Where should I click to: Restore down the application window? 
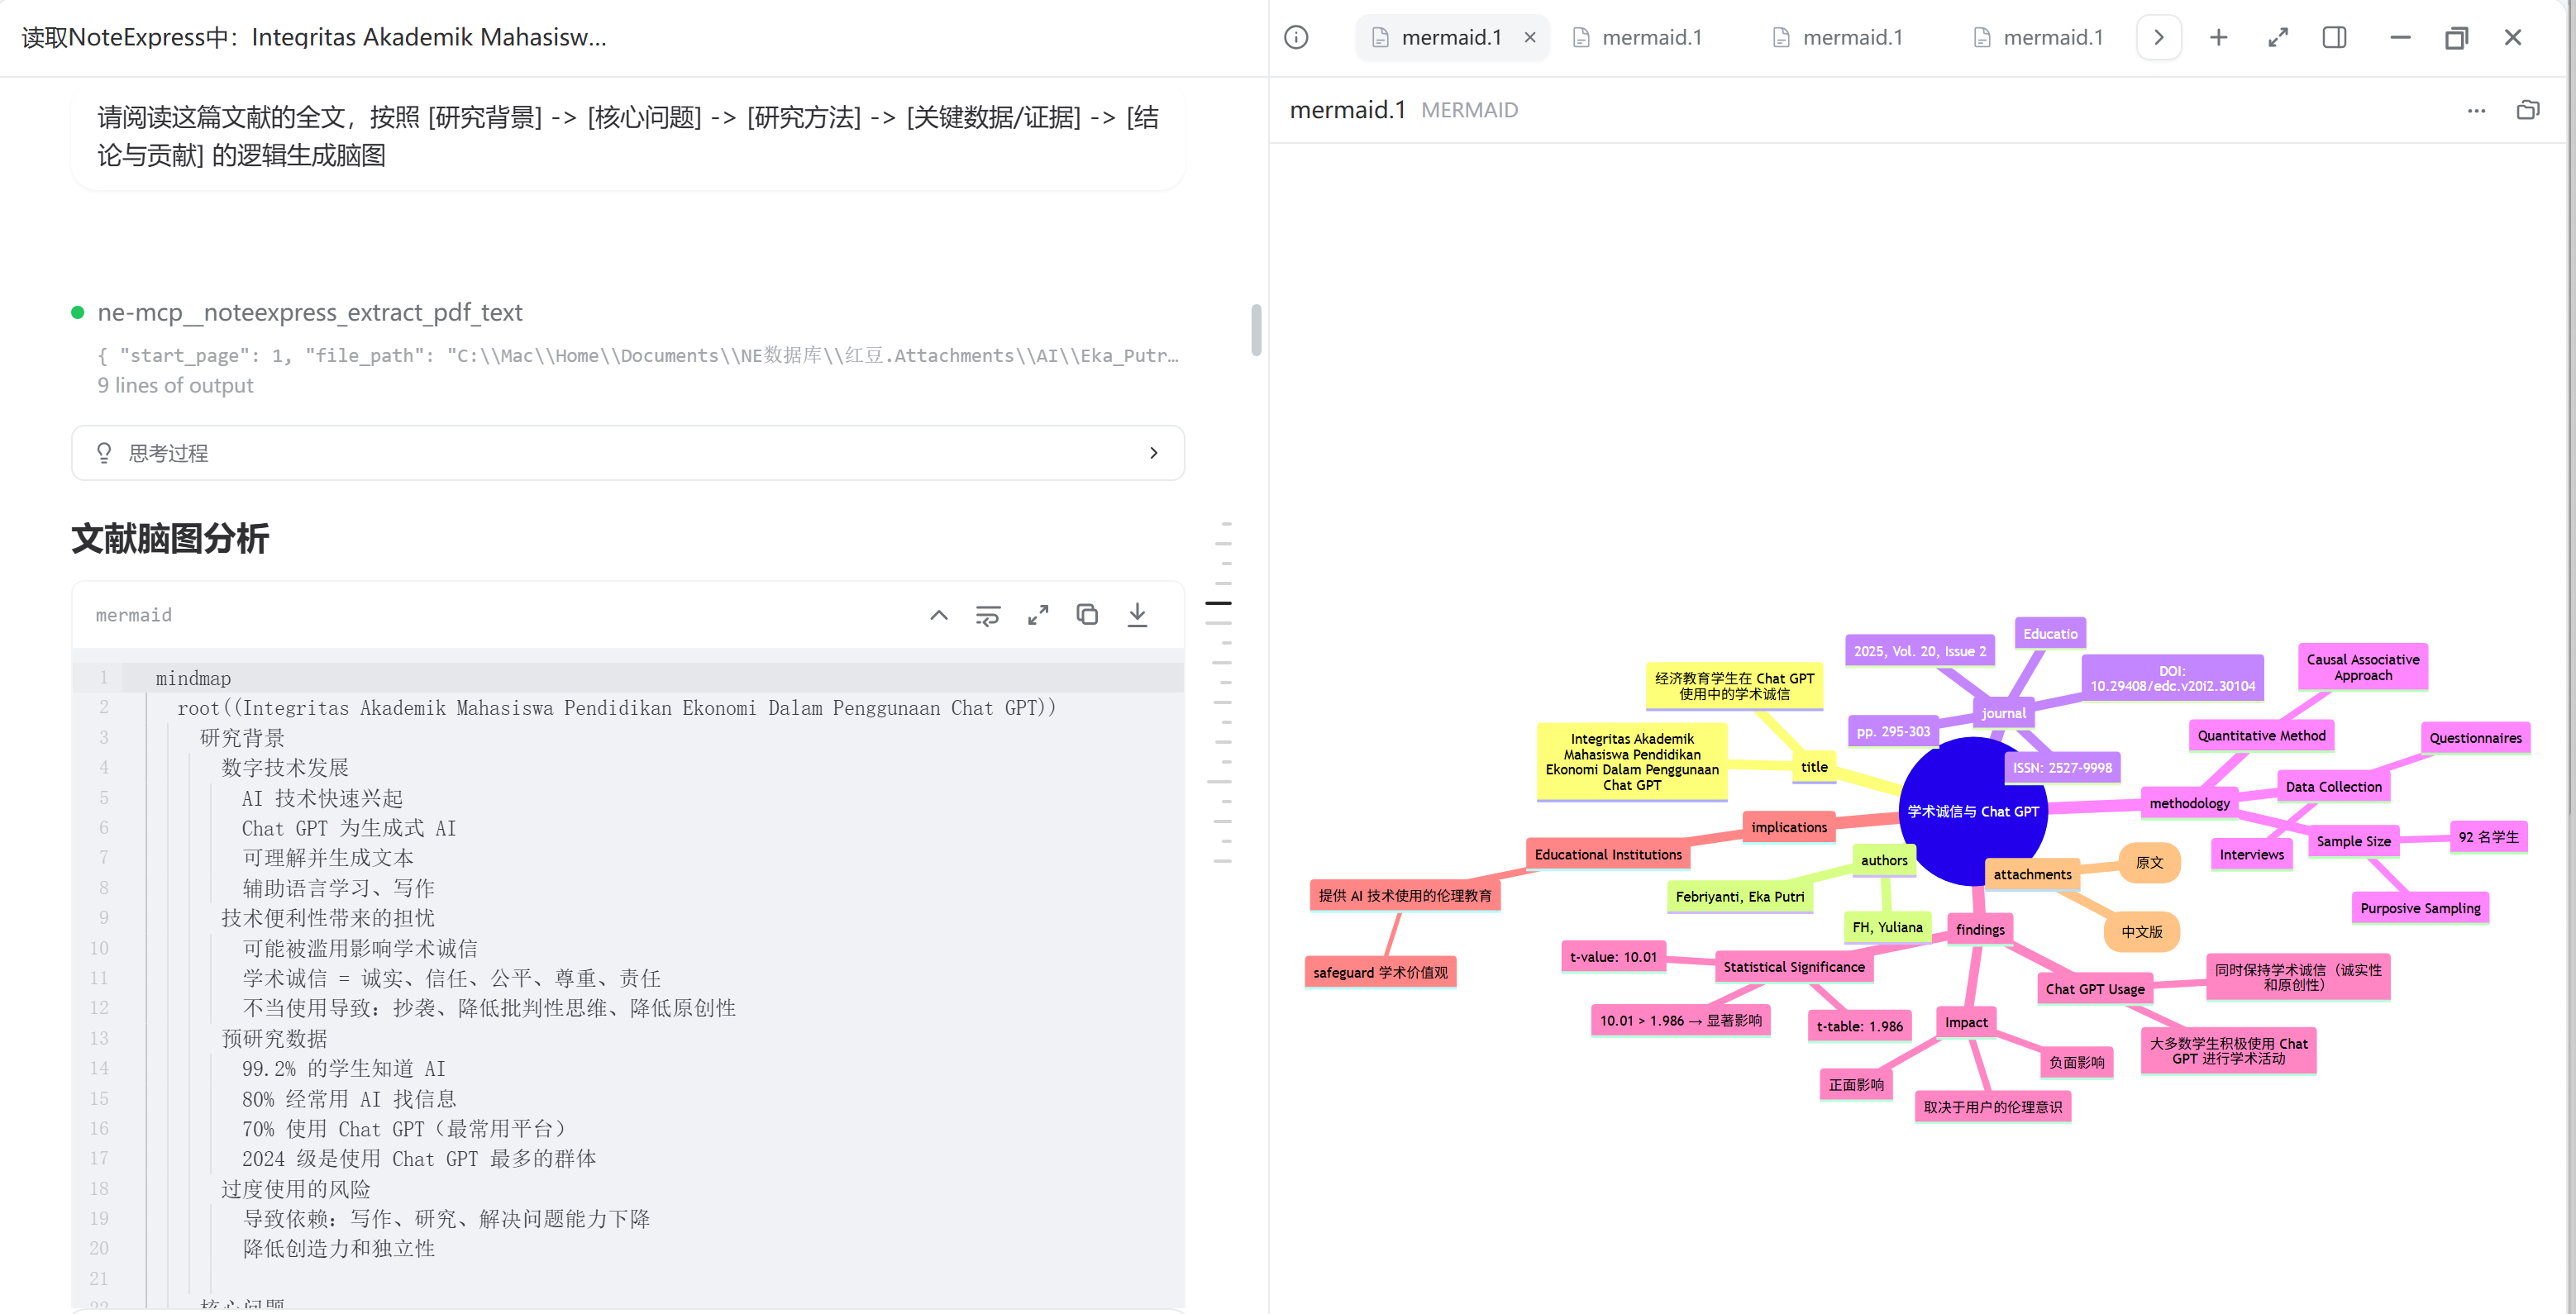click(x=2456, y=38)
